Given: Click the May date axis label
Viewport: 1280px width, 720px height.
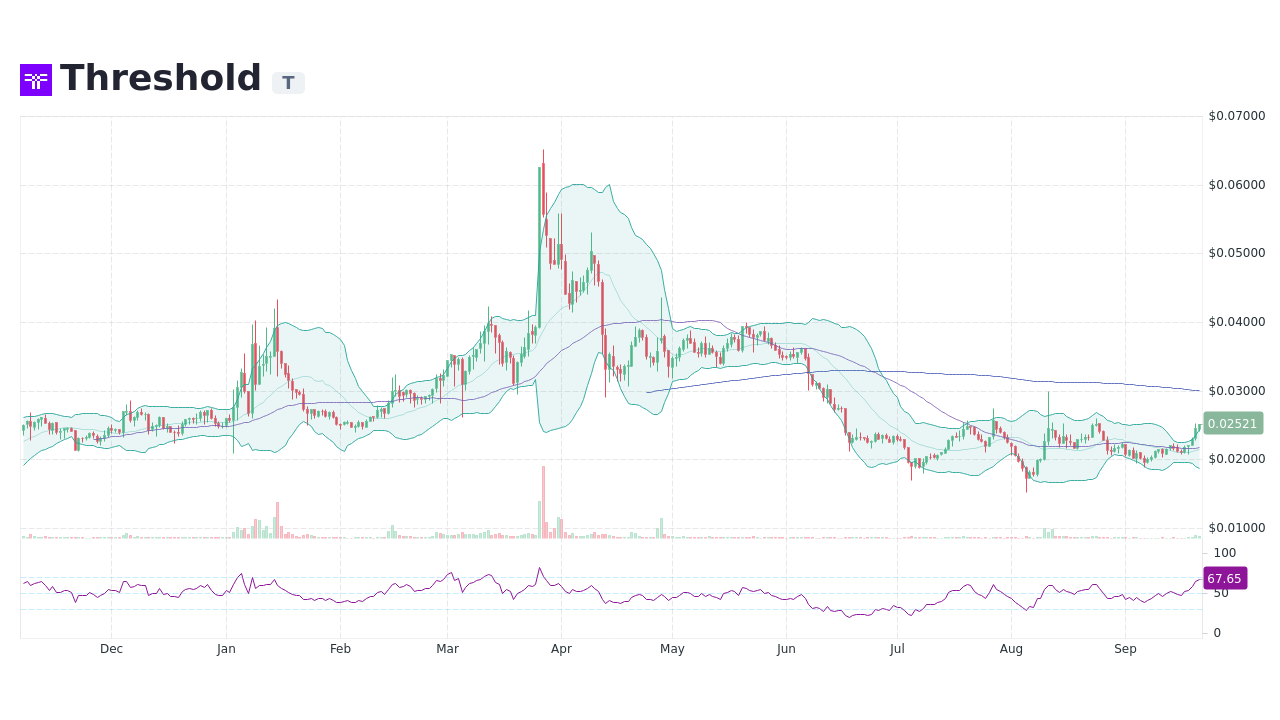Looking at the screenshot, I should pyautogui.click(x=672, y=649).
